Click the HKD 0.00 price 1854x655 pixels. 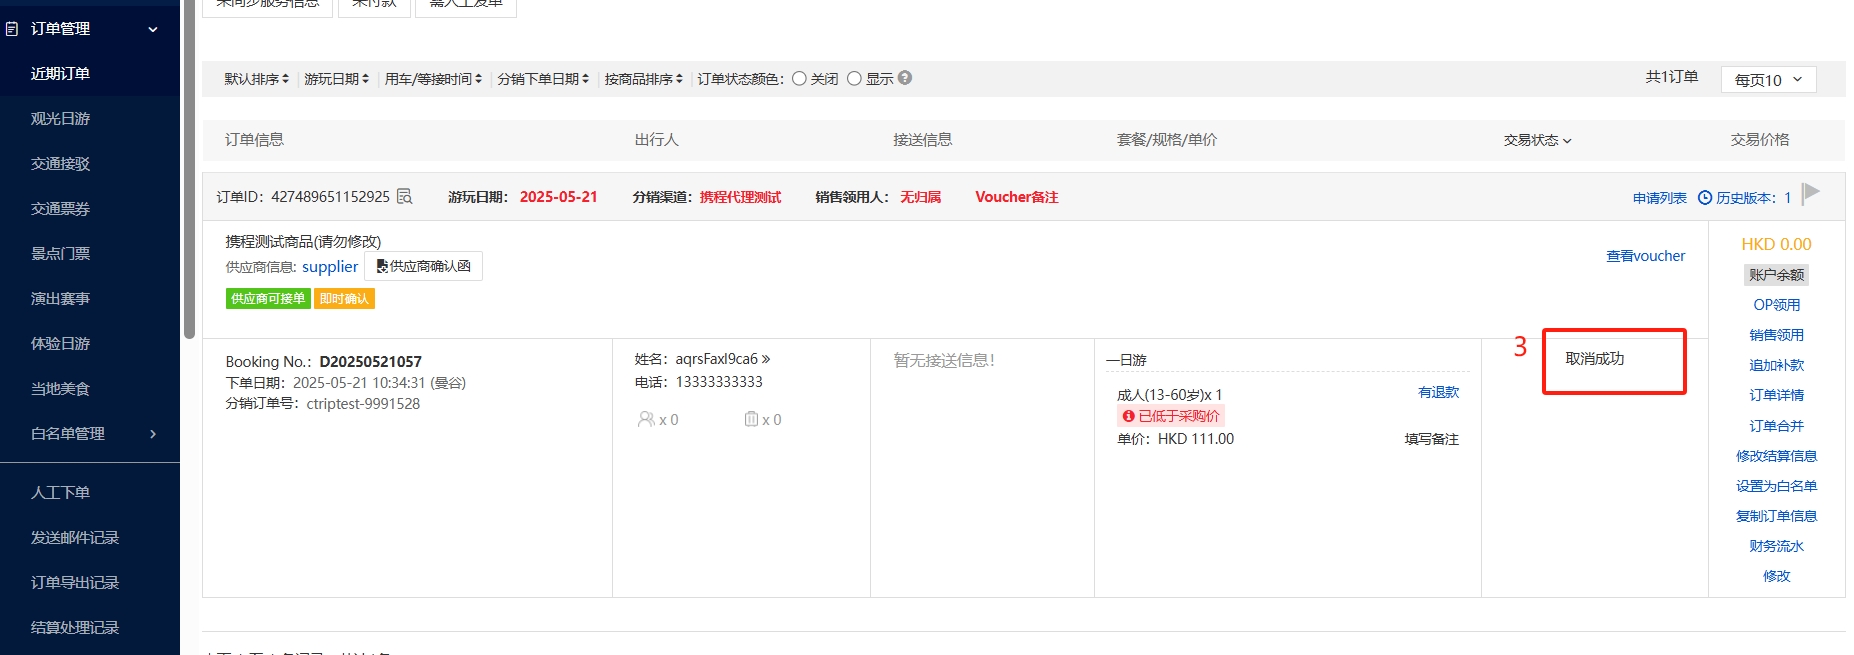(1776, 244)
